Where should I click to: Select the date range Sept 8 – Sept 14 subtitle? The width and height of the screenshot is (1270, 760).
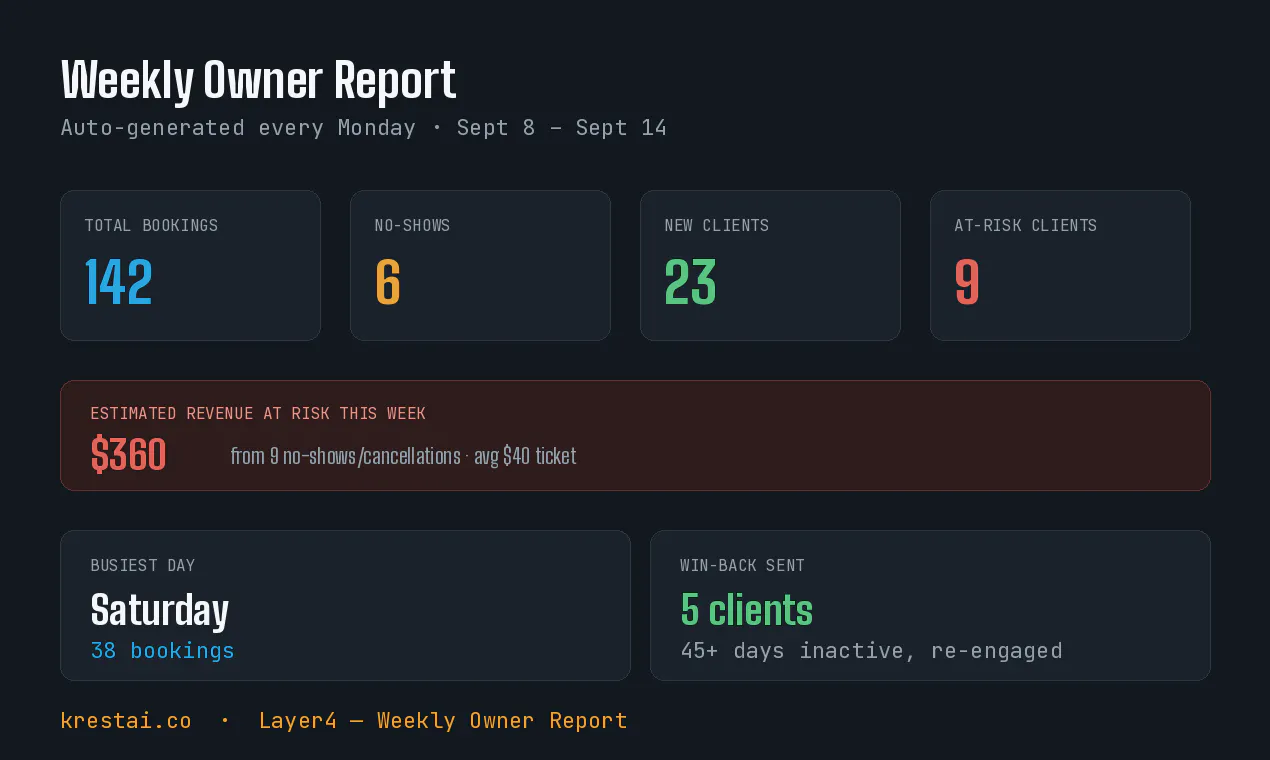[x=562, y=128]
